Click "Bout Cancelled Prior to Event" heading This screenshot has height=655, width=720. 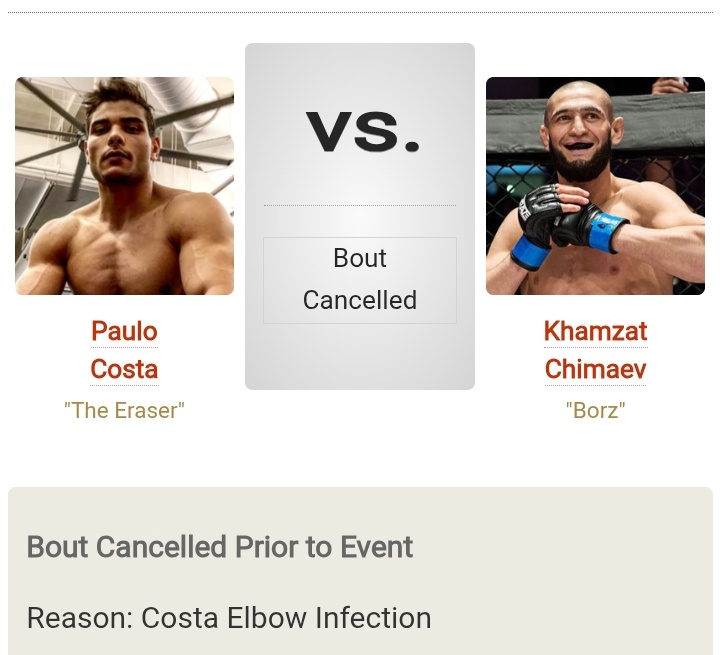[x=220, y=547]
